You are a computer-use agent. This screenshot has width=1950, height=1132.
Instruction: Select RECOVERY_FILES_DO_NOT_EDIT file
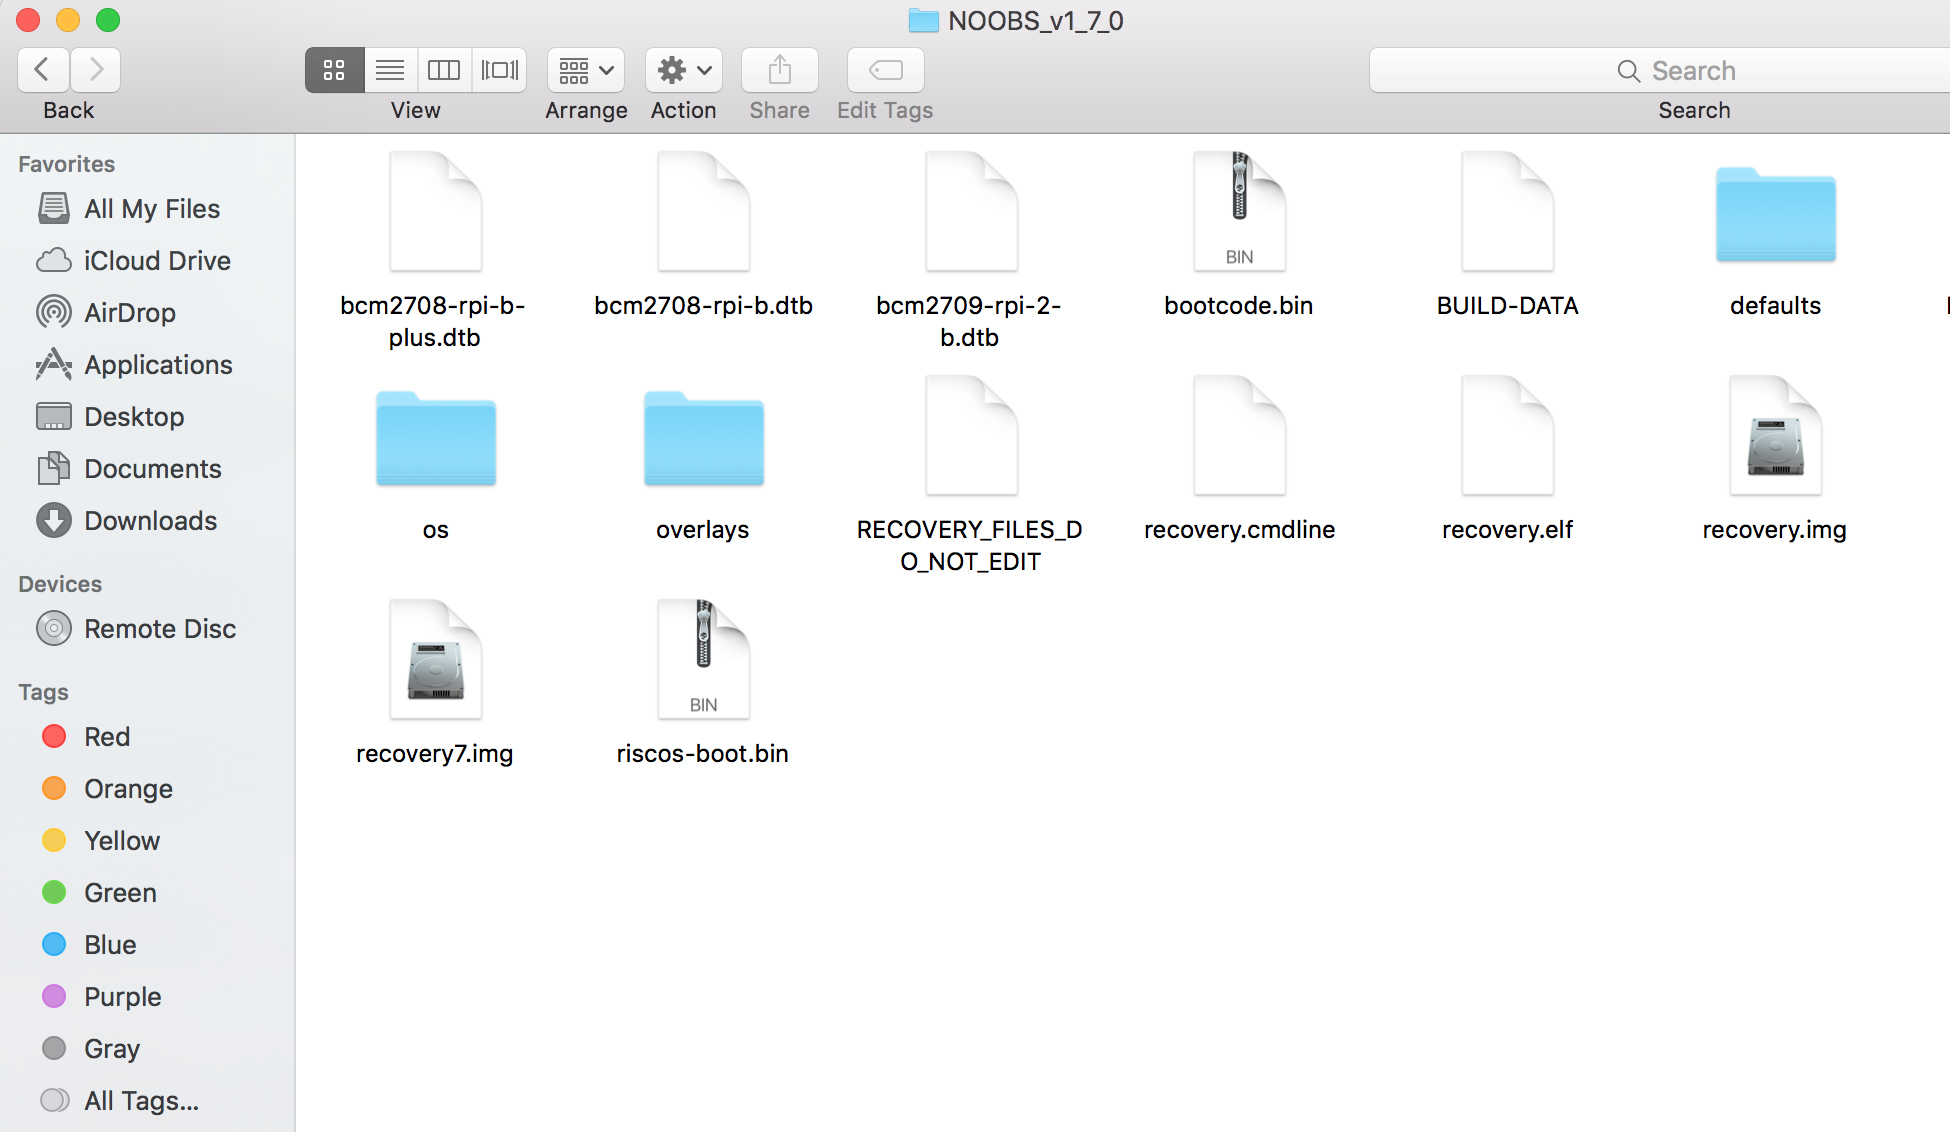[969, 438]
